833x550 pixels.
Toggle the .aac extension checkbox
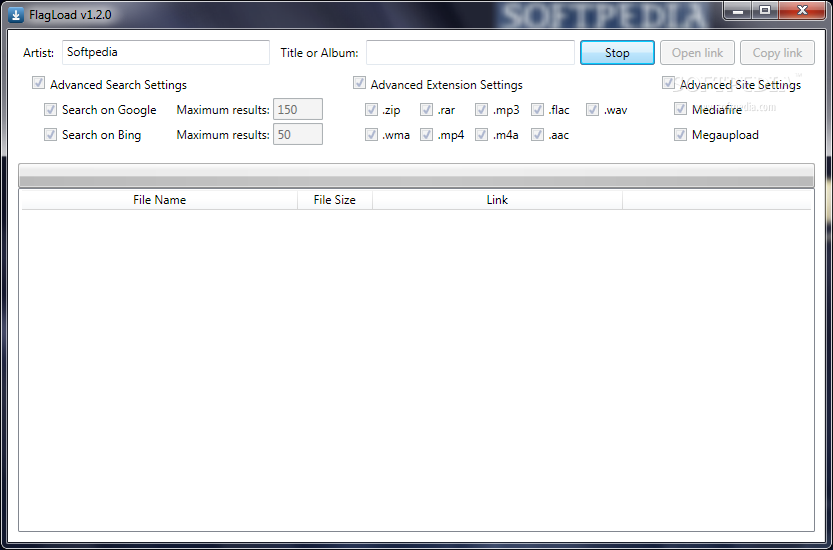click(538, 134)
